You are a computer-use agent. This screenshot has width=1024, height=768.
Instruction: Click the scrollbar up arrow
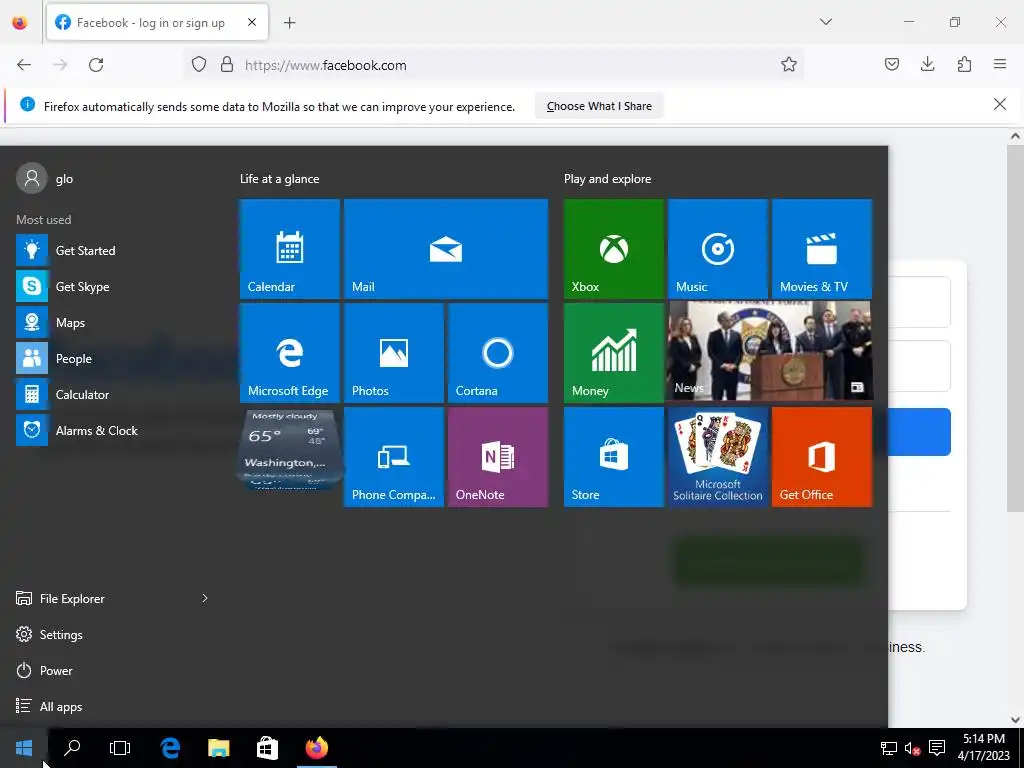pos(1015,136)
